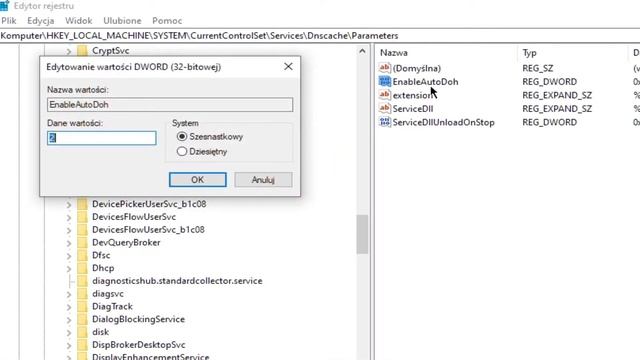Expand the CryptSvc tree node

pos(69,51)
